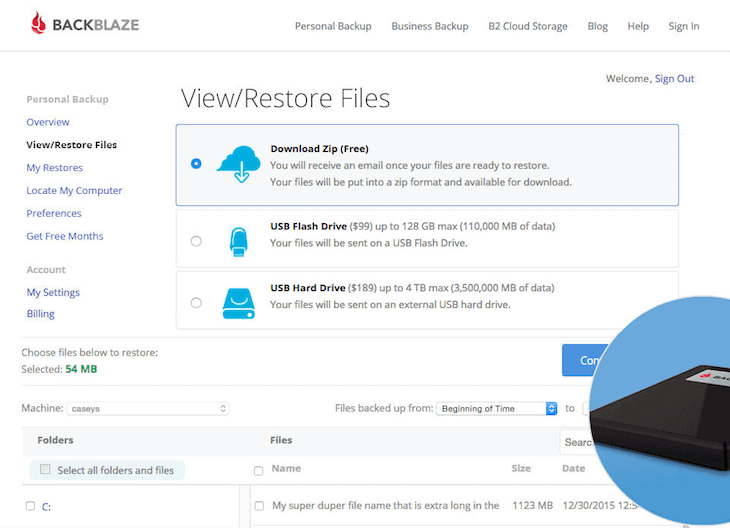The width and height of the screenshot is (730, 528).
Task: Open Billing account link
Action: point(41,314)
